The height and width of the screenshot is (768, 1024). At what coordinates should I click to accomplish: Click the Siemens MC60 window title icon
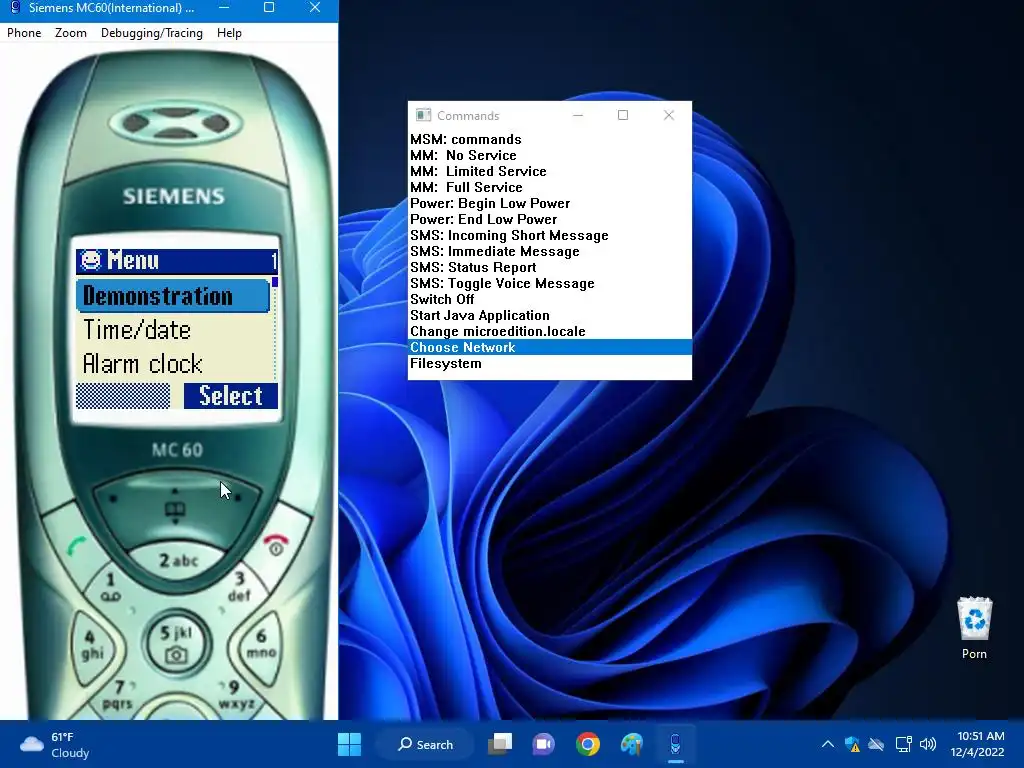pyautogui.click(x=15, y=8)
